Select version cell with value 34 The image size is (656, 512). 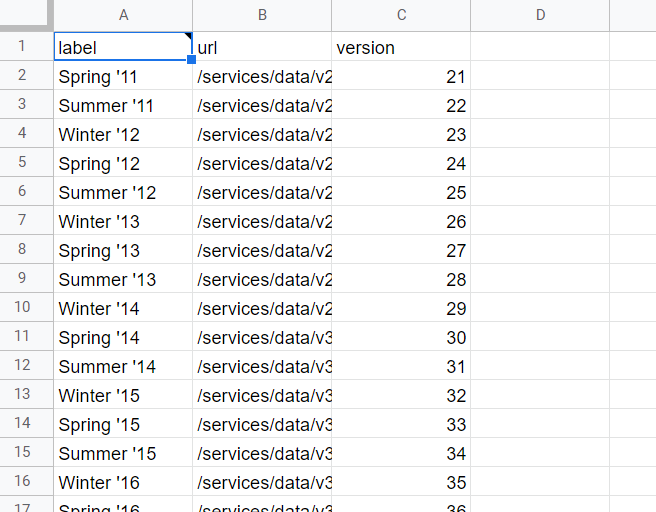click(x=401, y=452)
